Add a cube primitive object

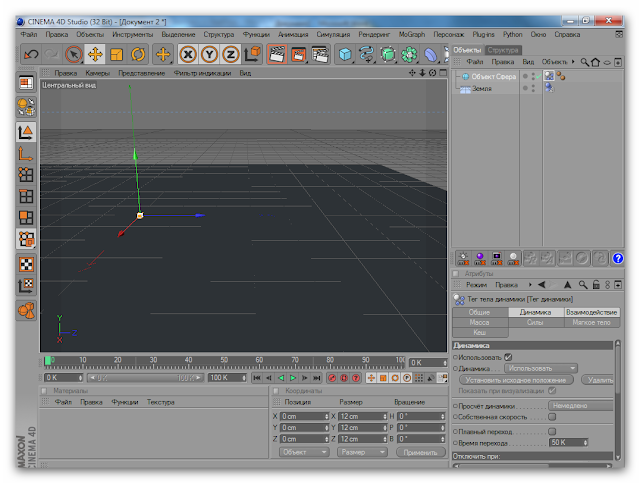[345, 54]
